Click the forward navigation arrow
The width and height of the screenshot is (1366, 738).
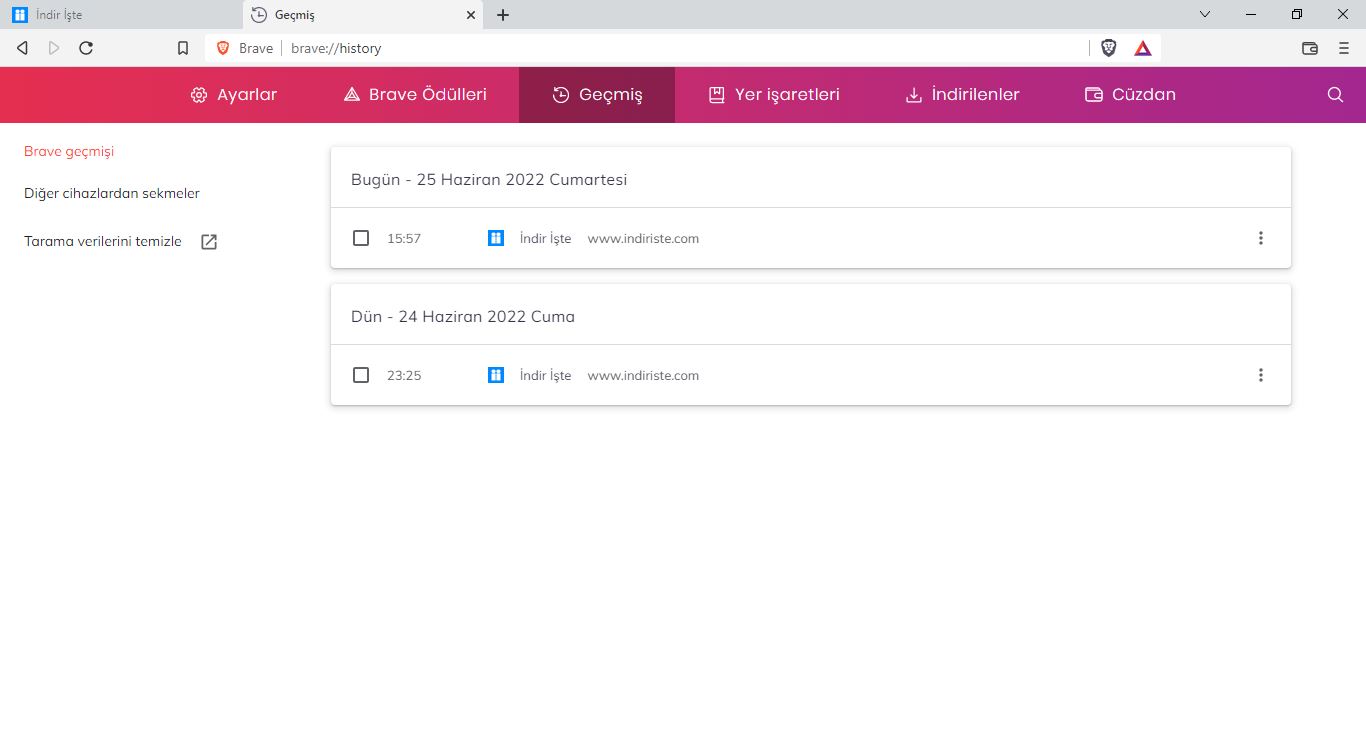[54, 48]
